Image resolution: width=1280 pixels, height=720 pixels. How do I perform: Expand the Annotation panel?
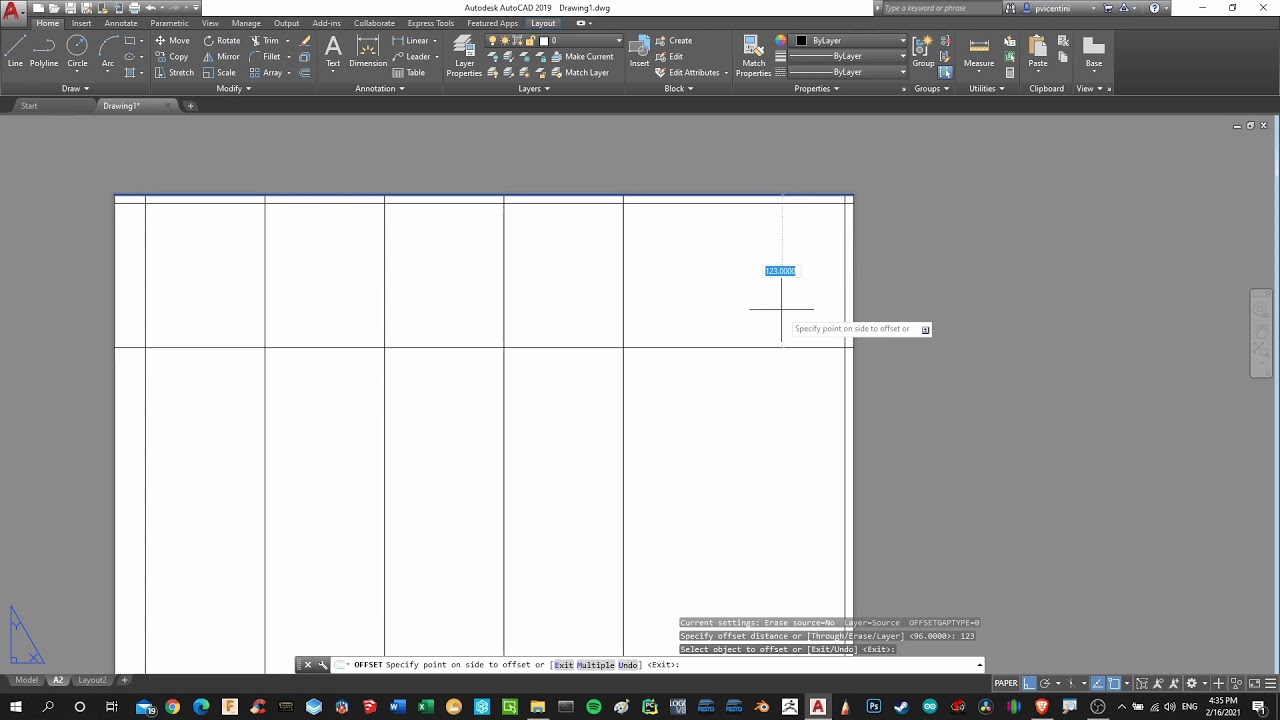pyautogui.click(x=380, y=88)
